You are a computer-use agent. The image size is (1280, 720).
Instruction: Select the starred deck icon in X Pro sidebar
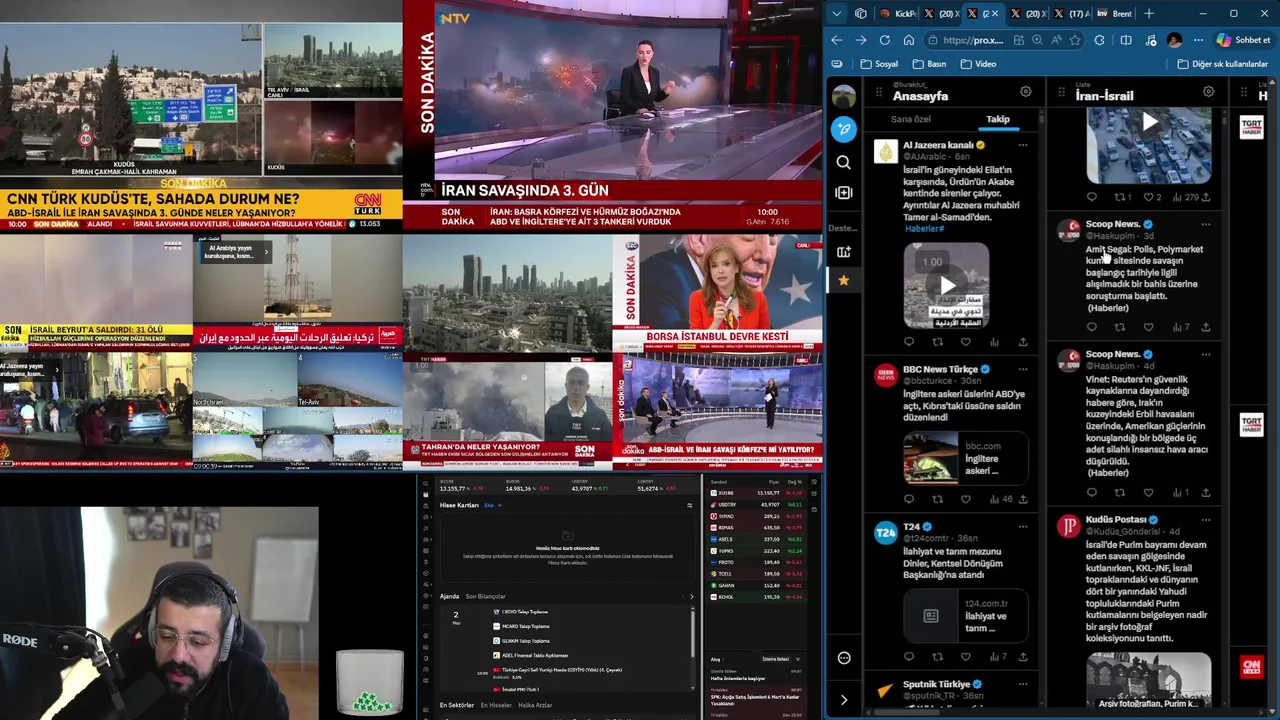click(844, 281)
